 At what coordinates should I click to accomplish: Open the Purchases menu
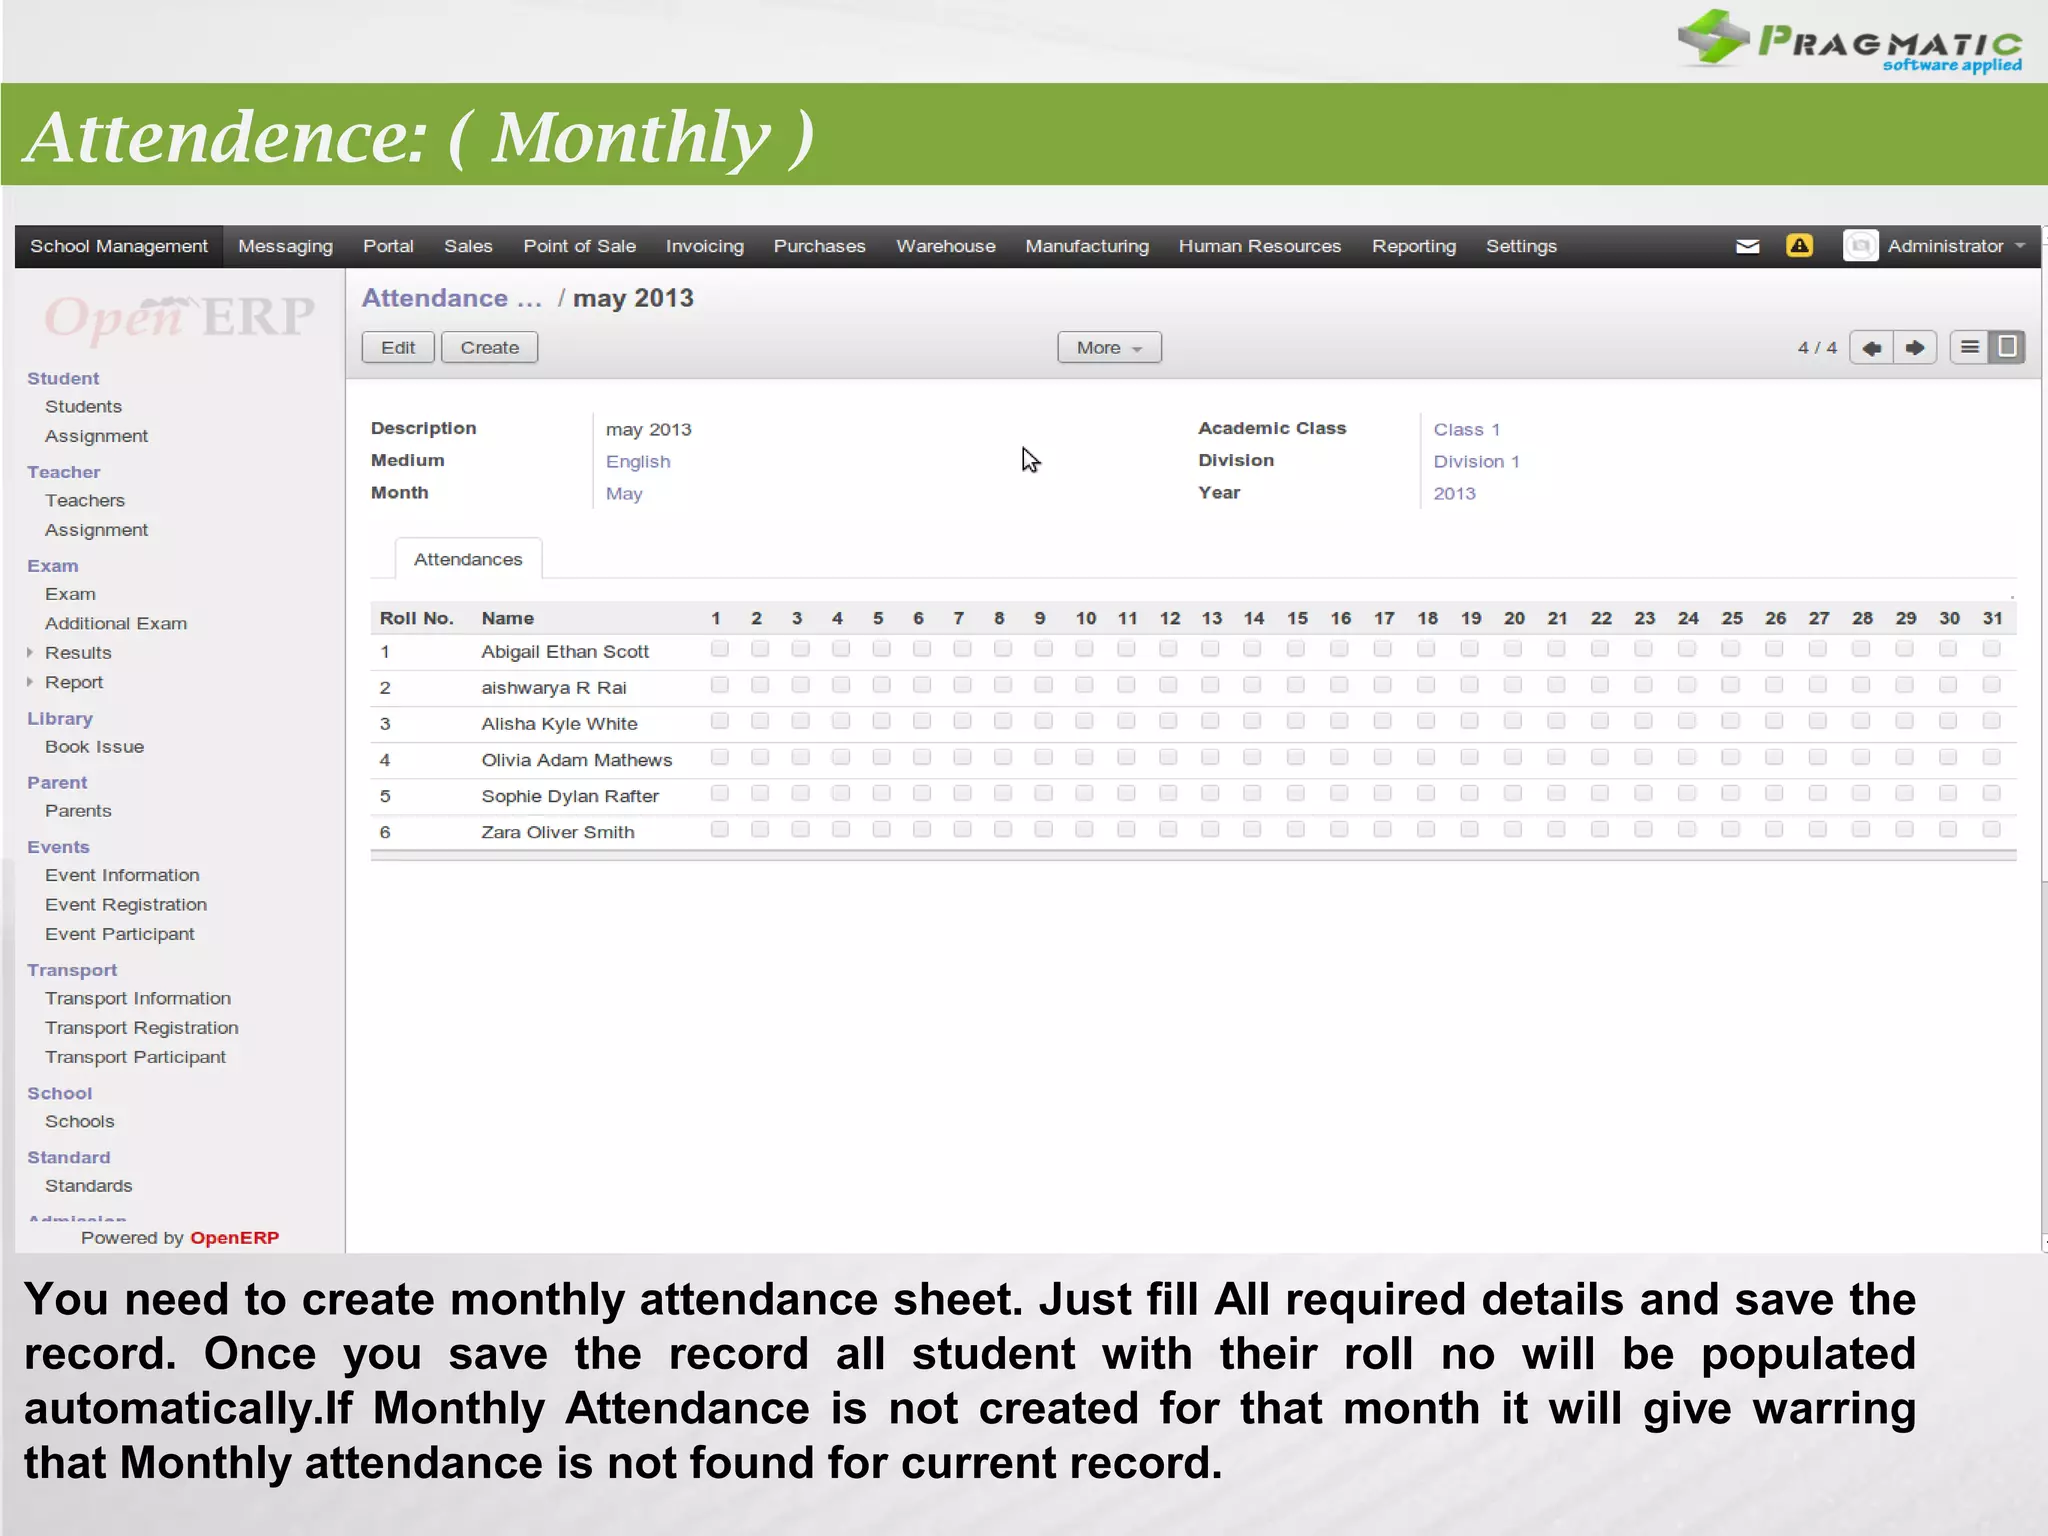click(x=819, y=246)
